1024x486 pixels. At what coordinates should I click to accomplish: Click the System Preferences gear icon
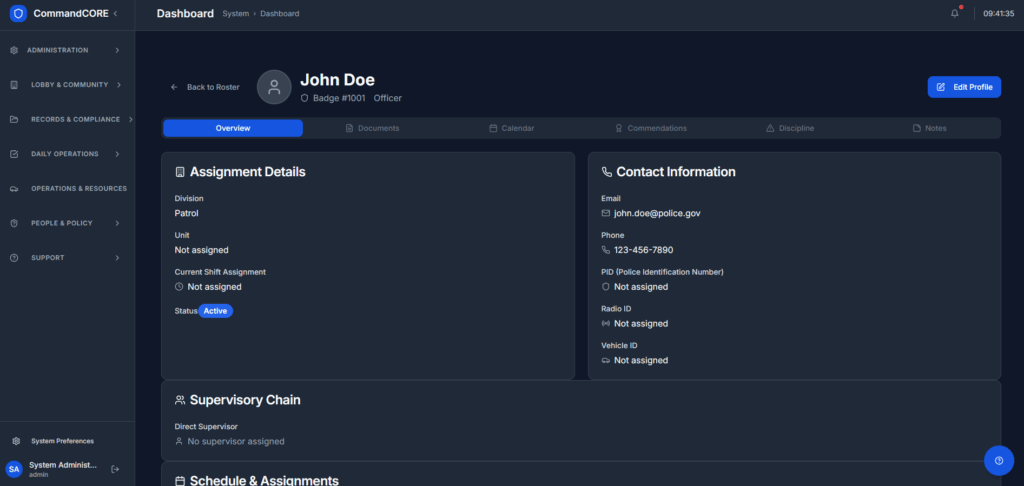coord(16,441)
